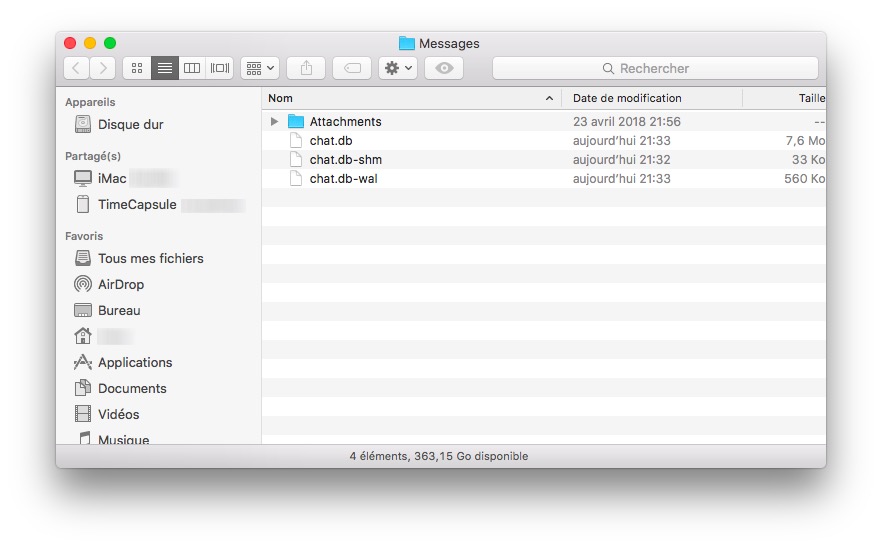Screen dimensions: 882x548
Task: Expand the Attachments folder disclosure triangle
Action: [275, 122]
